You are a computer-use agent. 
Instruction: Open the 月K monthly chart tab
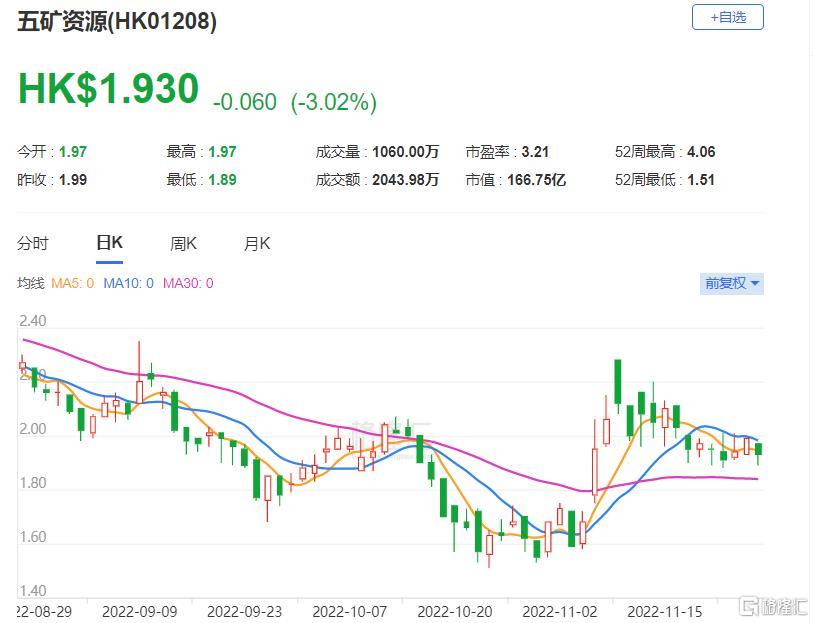coord(257,243)
